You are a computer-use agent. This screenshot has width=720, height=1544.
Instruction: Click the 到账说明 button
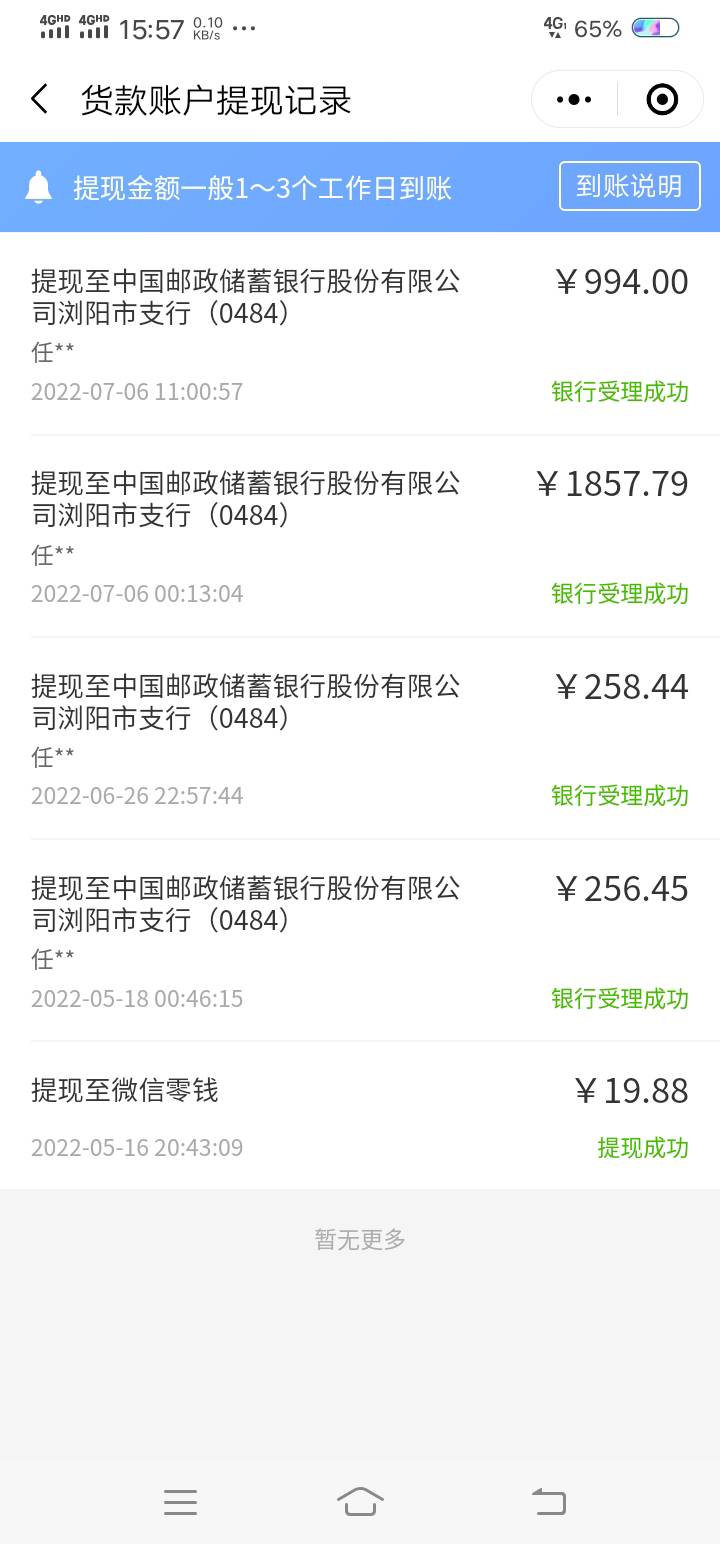pos(629,186)
